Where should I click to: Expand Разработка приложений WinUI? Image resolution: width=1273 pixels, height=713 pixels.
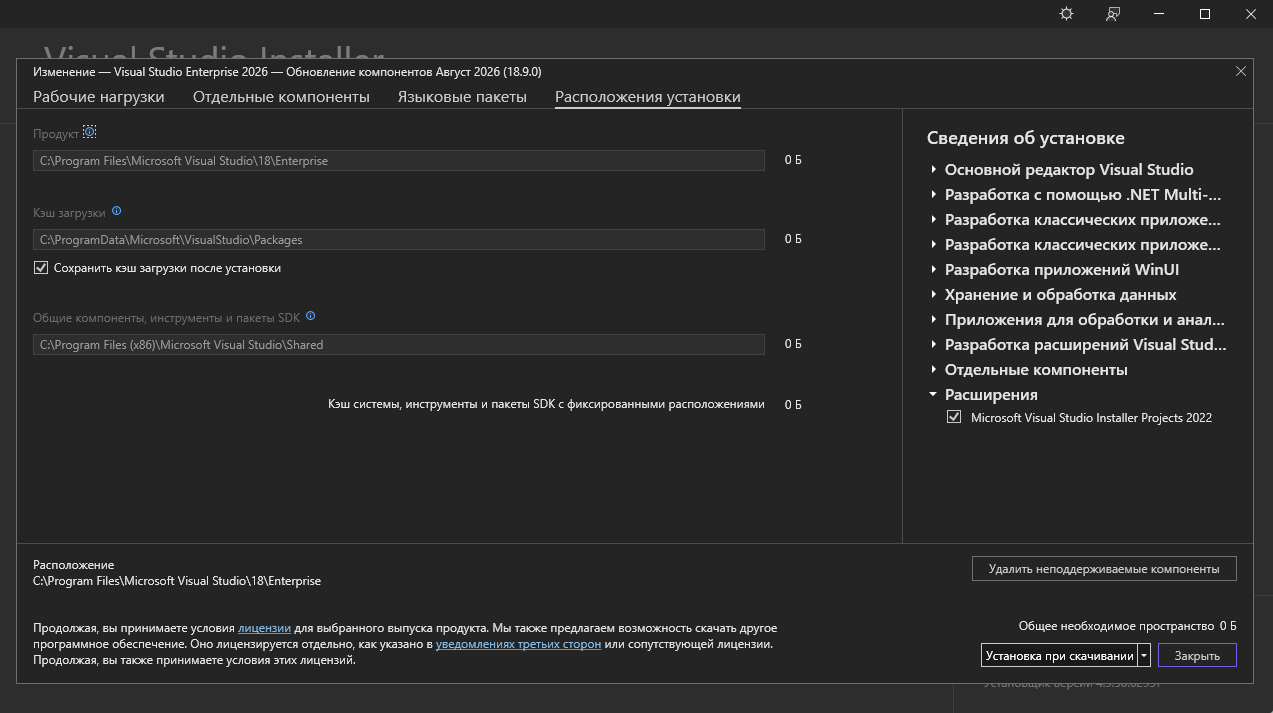(x=933, y=269)
